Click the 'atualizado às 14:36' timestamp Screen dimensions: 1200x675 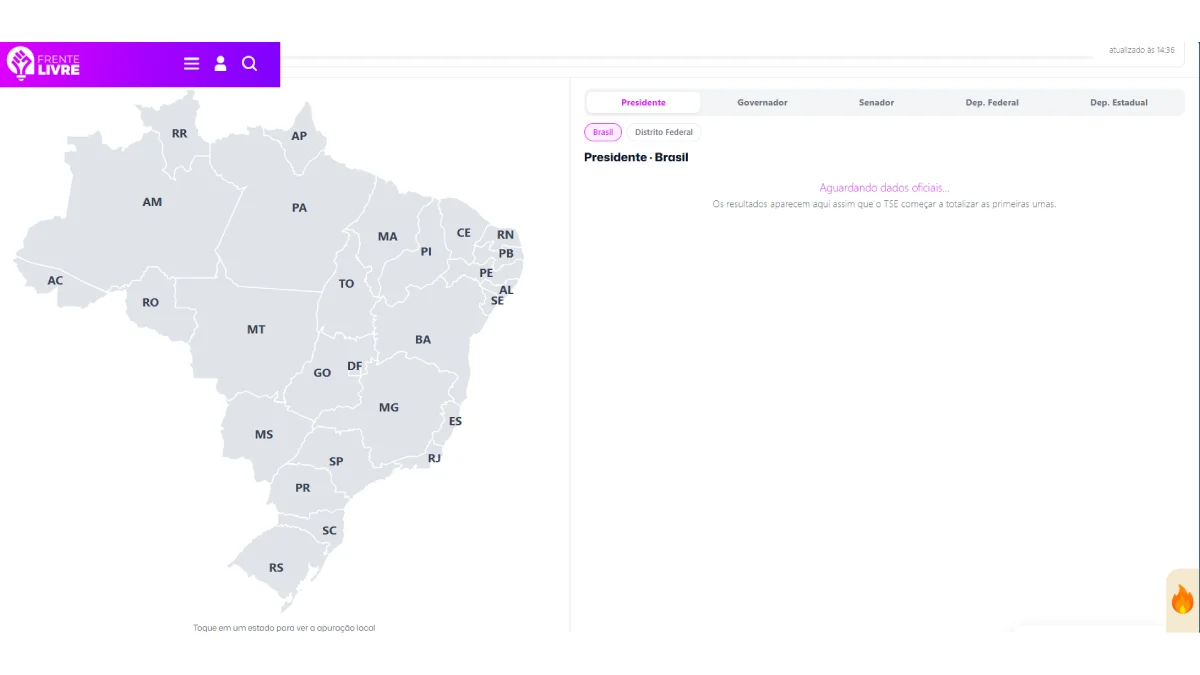(1142, 50)
